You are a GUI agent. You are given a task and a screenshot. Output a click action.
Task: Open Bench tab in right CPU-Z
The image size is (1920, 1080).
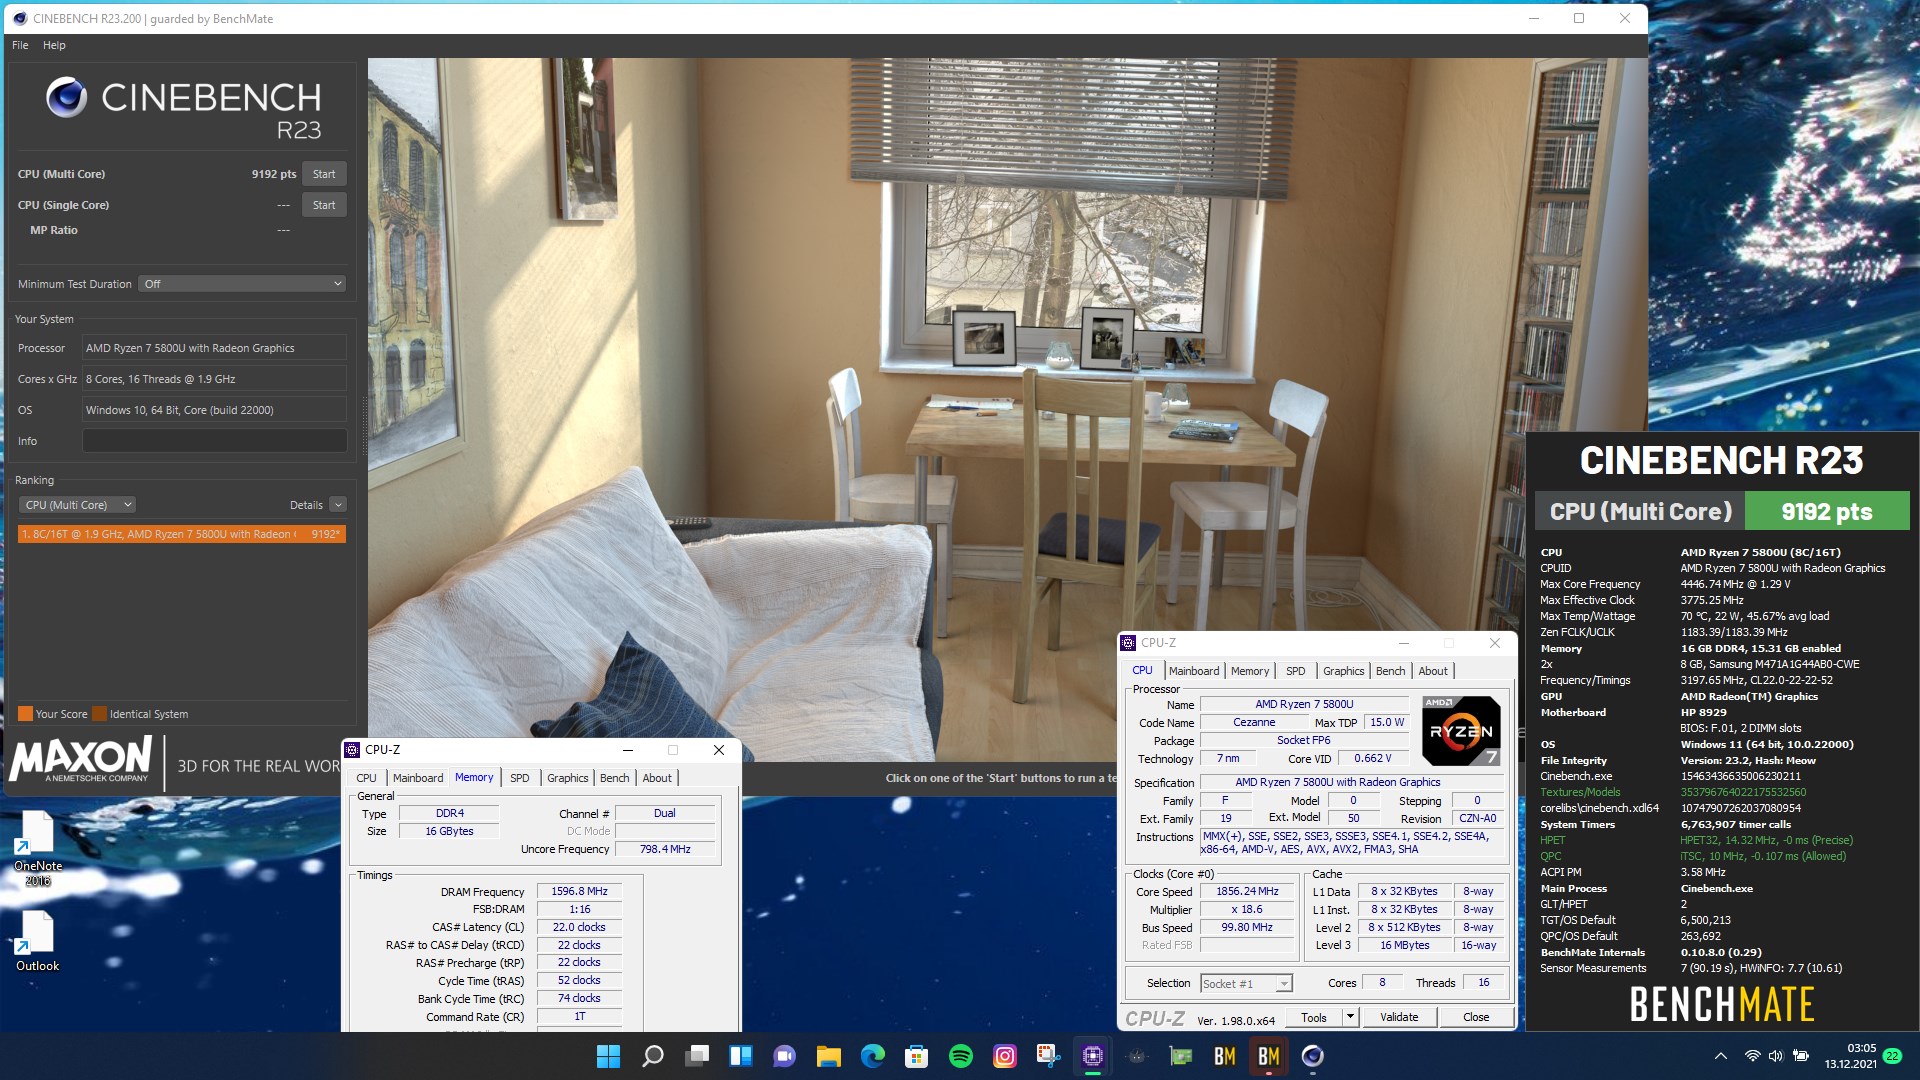click(1390, 671)
